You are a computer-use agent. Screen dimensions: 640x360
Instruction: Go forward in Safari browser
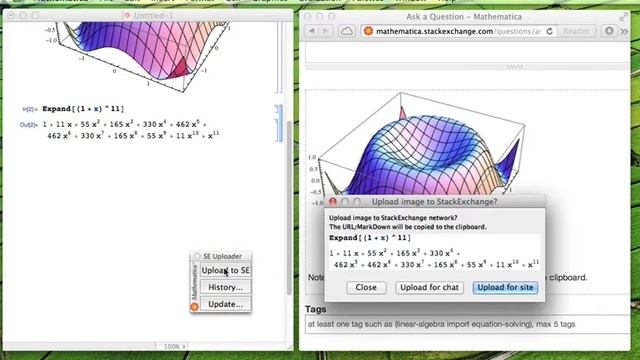pyautogui.click(x=326, y=31)
